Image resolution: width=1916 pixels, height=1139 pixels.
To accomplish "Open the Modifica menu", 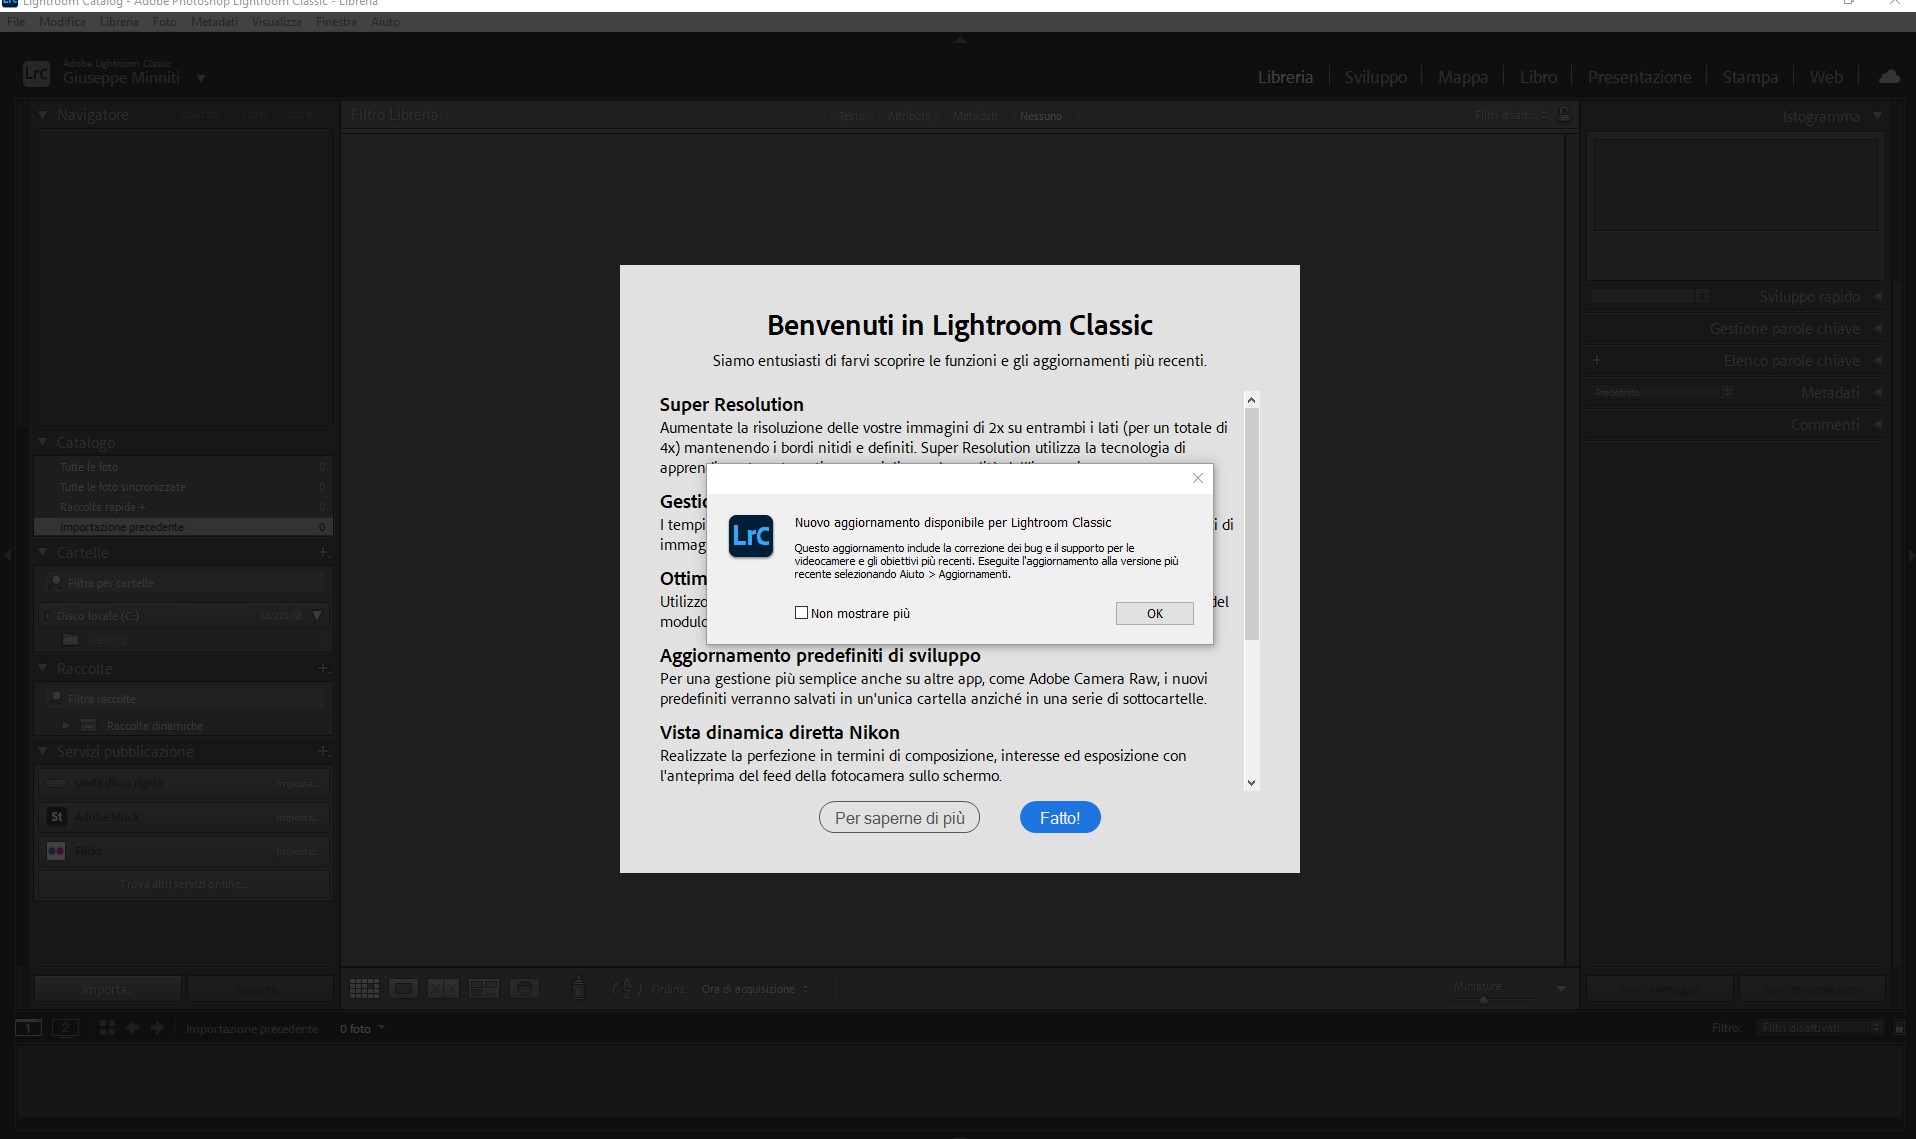I will [x=62, y=21].
